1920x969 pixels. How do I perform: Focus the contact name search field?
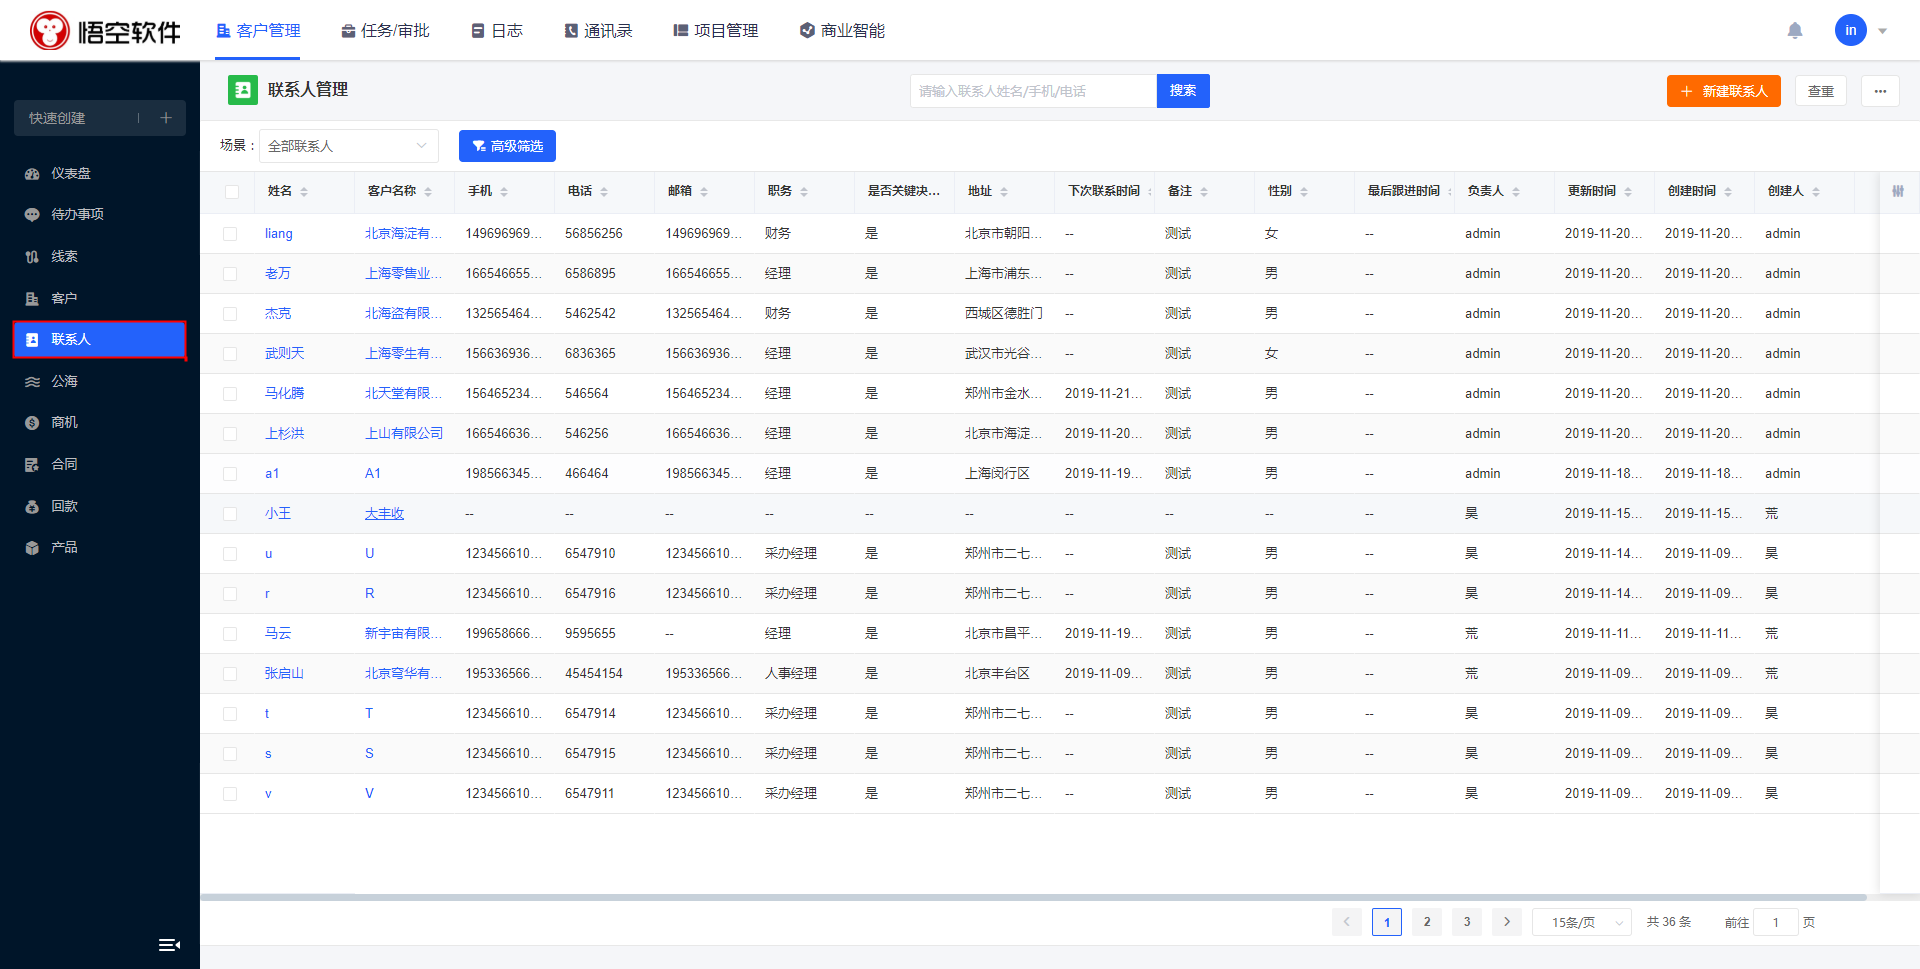click(x=1033, y=91)
